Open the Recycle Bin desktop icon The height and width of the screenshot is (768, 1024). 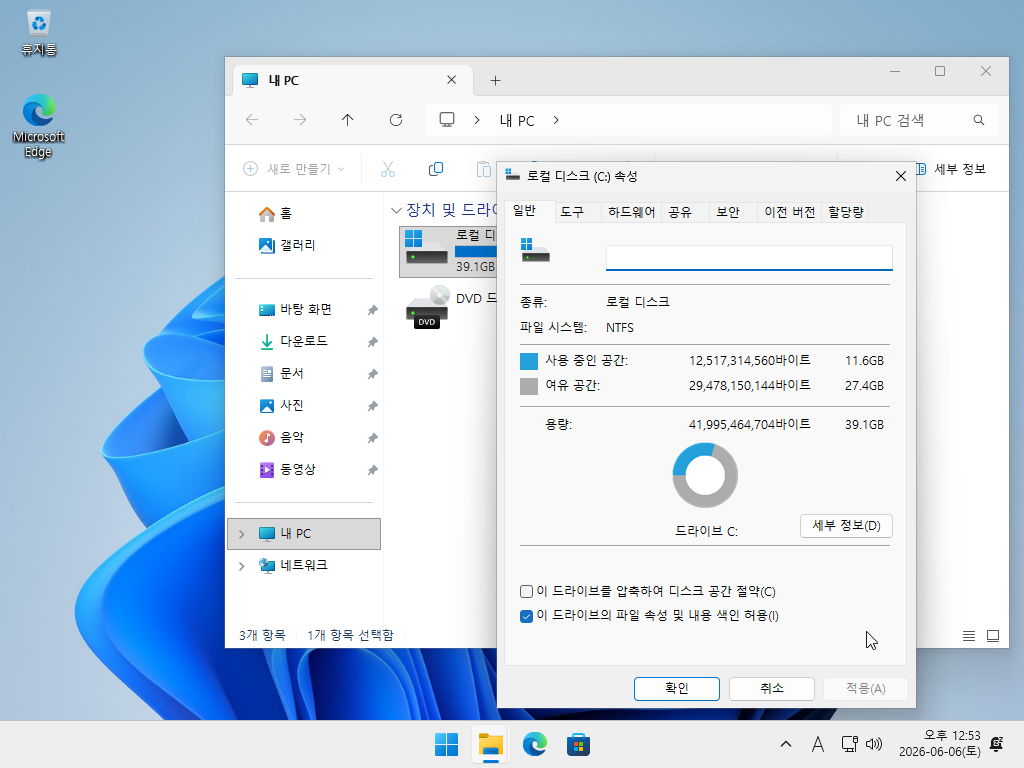coord(39,33)
